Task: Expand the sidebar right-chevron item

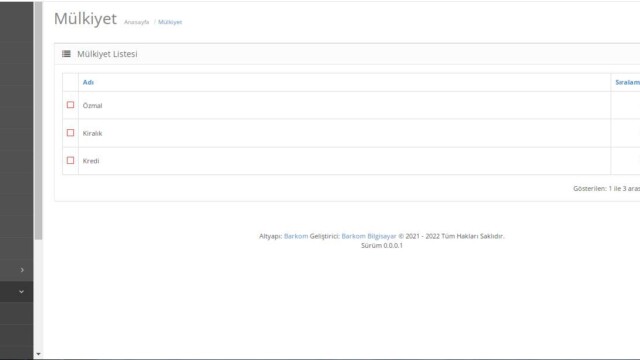Action: [22, 270]
